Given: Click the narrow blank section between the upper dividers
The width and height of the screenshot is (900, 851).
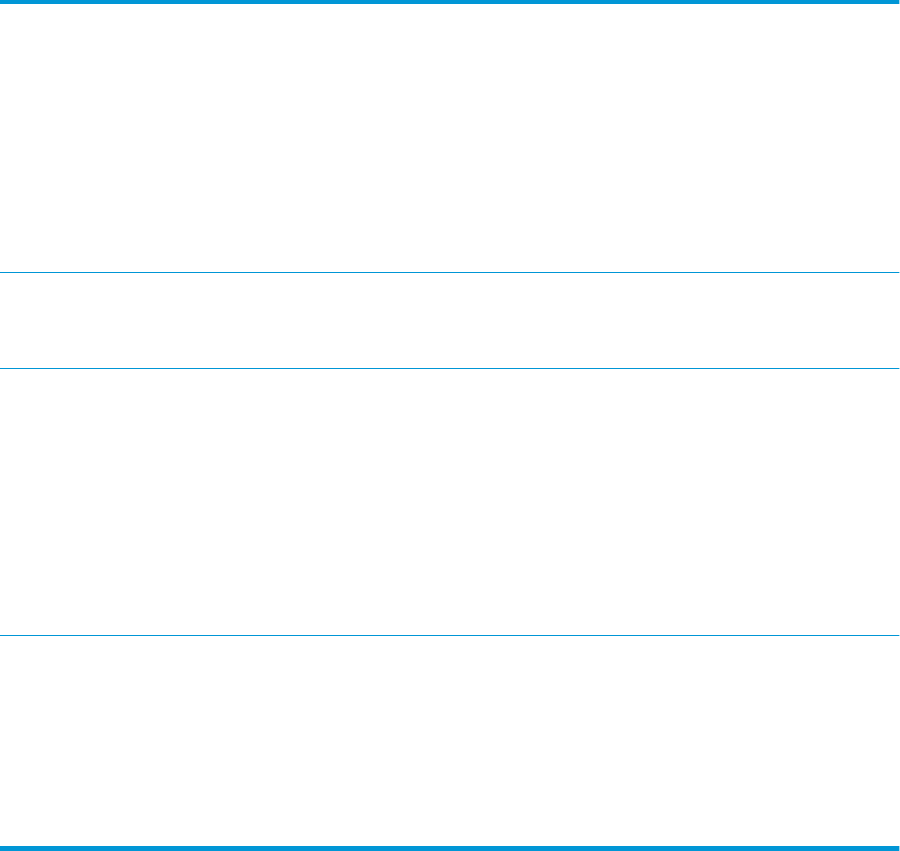Looking at the screenshot, I should pos(450,321).
